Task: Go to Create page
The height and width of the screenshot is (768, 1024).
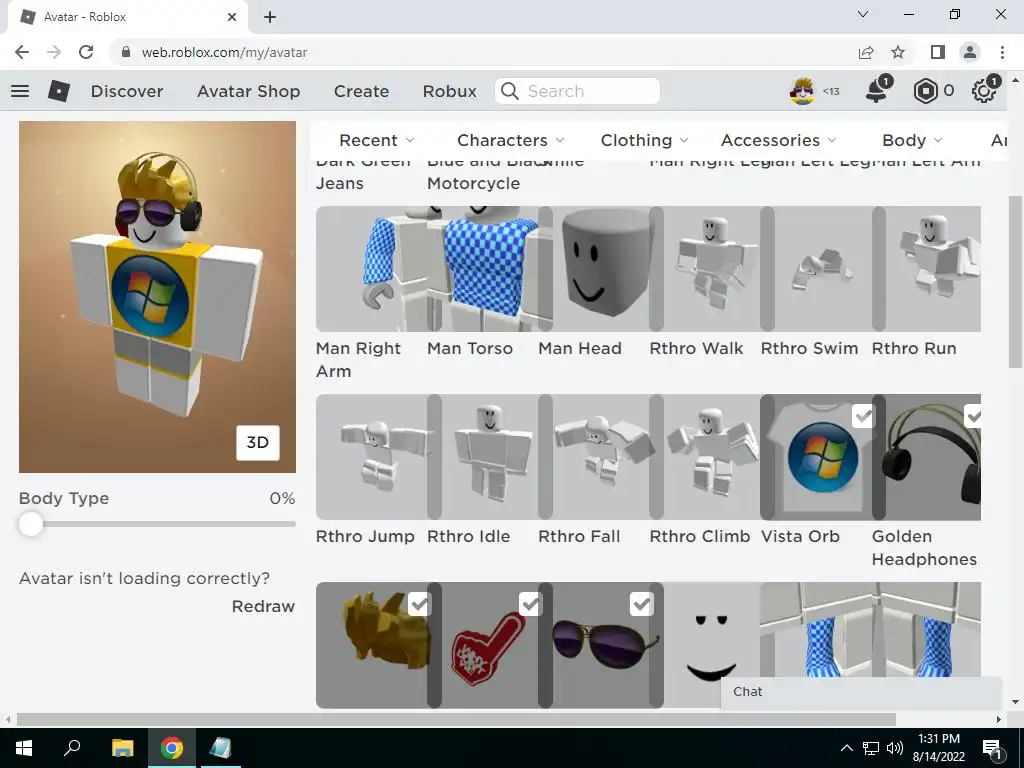Action: [361, 91]
